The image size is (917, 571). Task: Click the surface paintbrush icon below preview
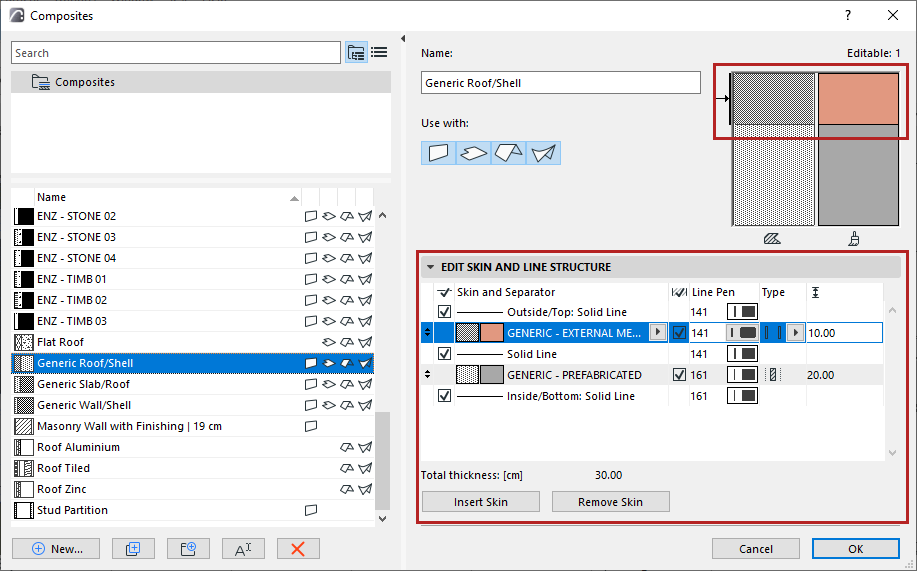coord(854,239)
